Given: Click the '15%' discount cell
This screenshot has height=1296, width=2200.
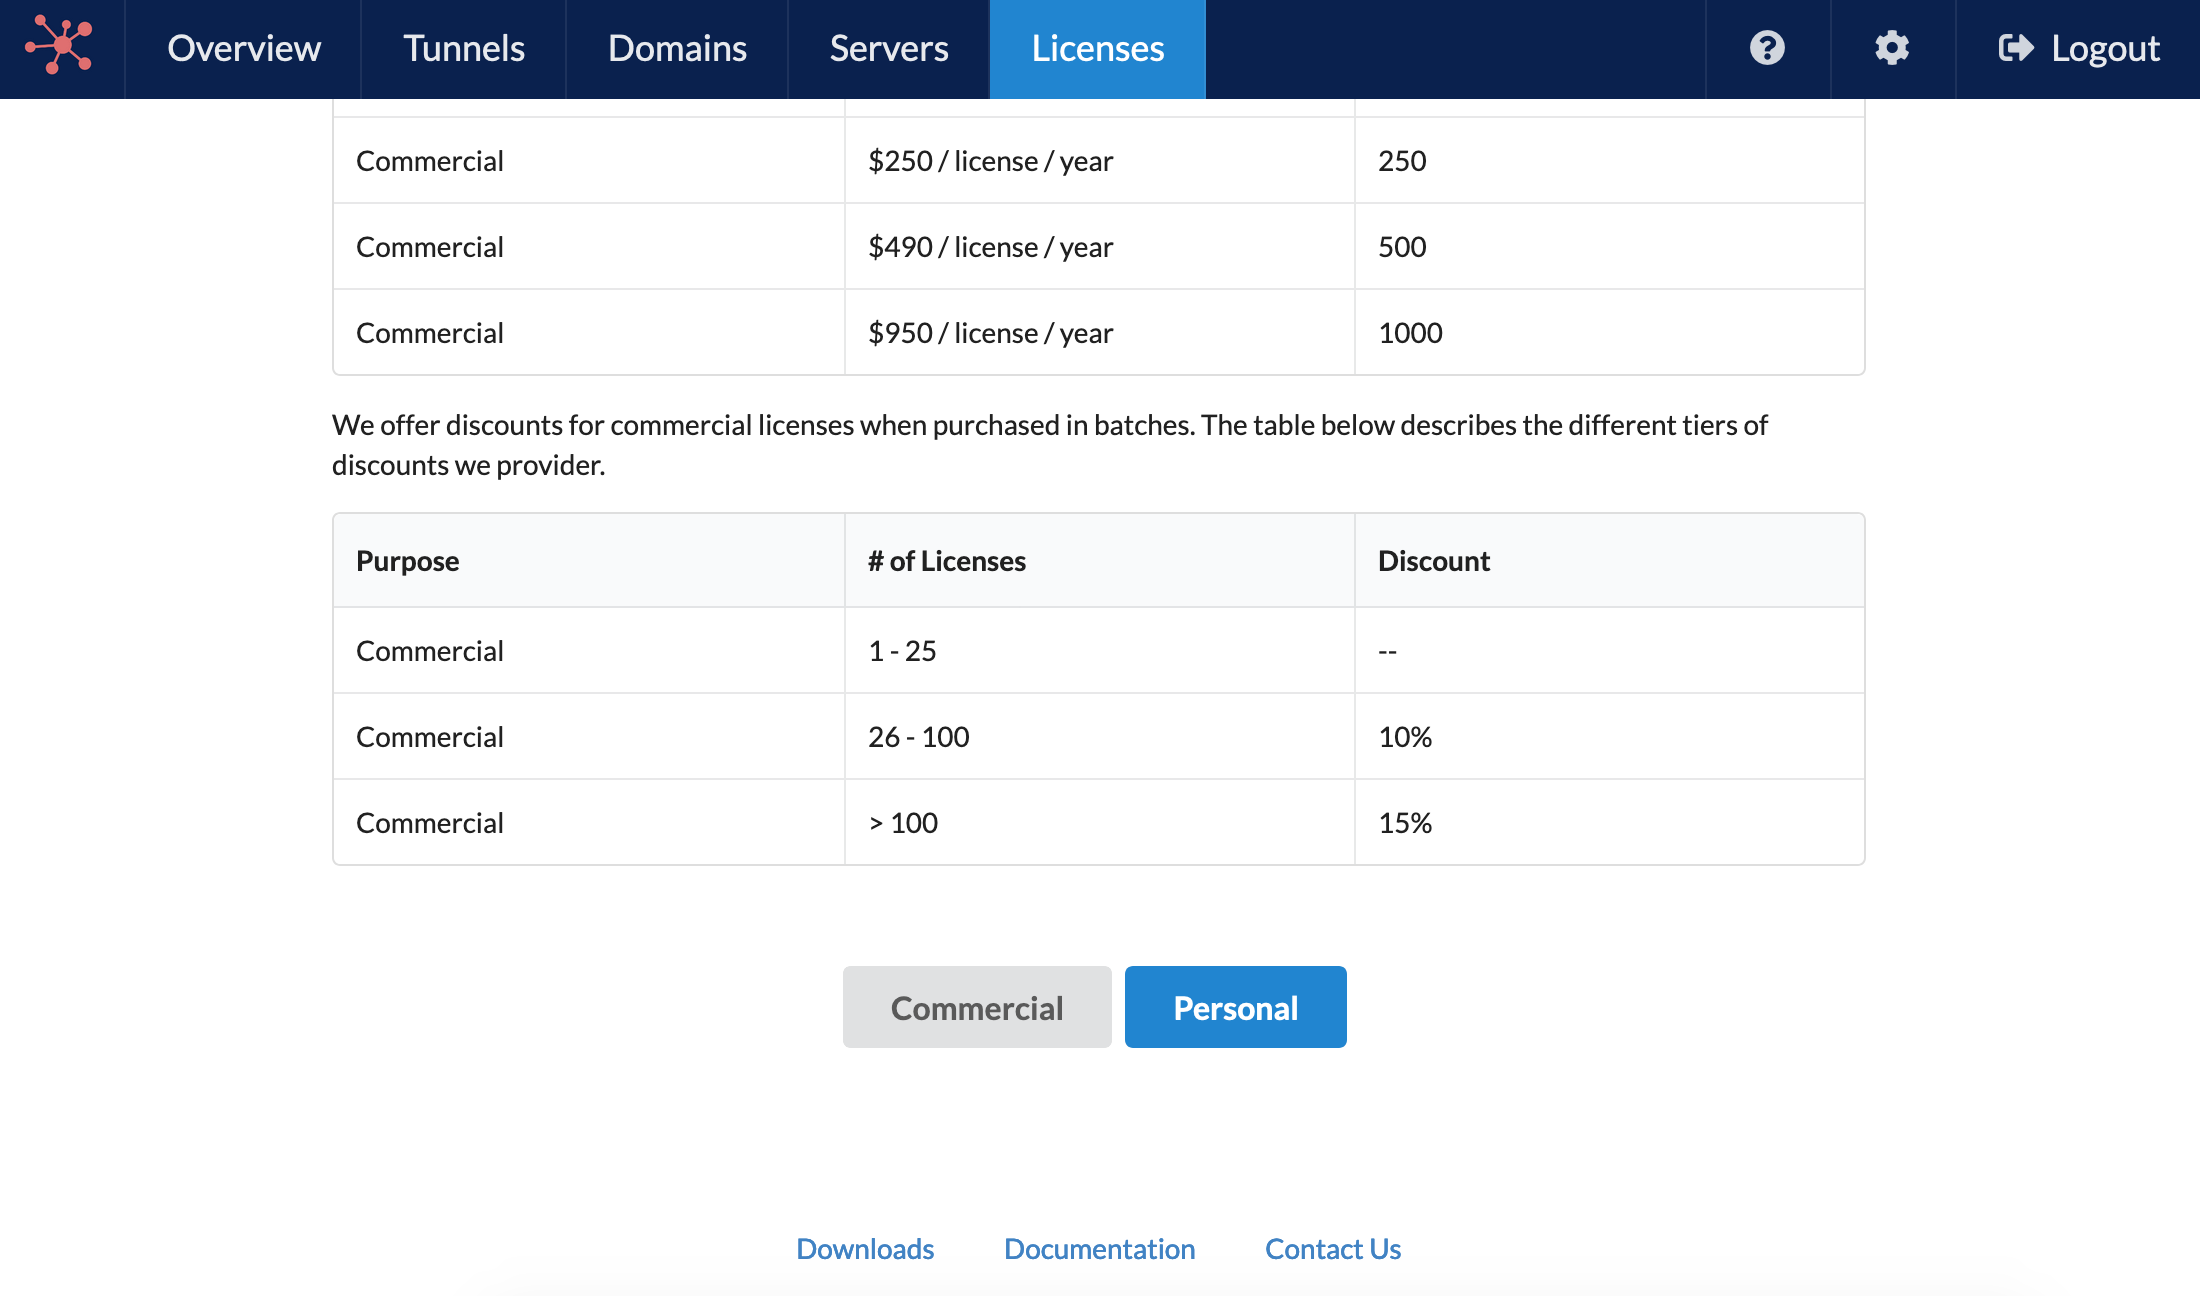Looking at the screenshot, I should [x=1610, y=823].
